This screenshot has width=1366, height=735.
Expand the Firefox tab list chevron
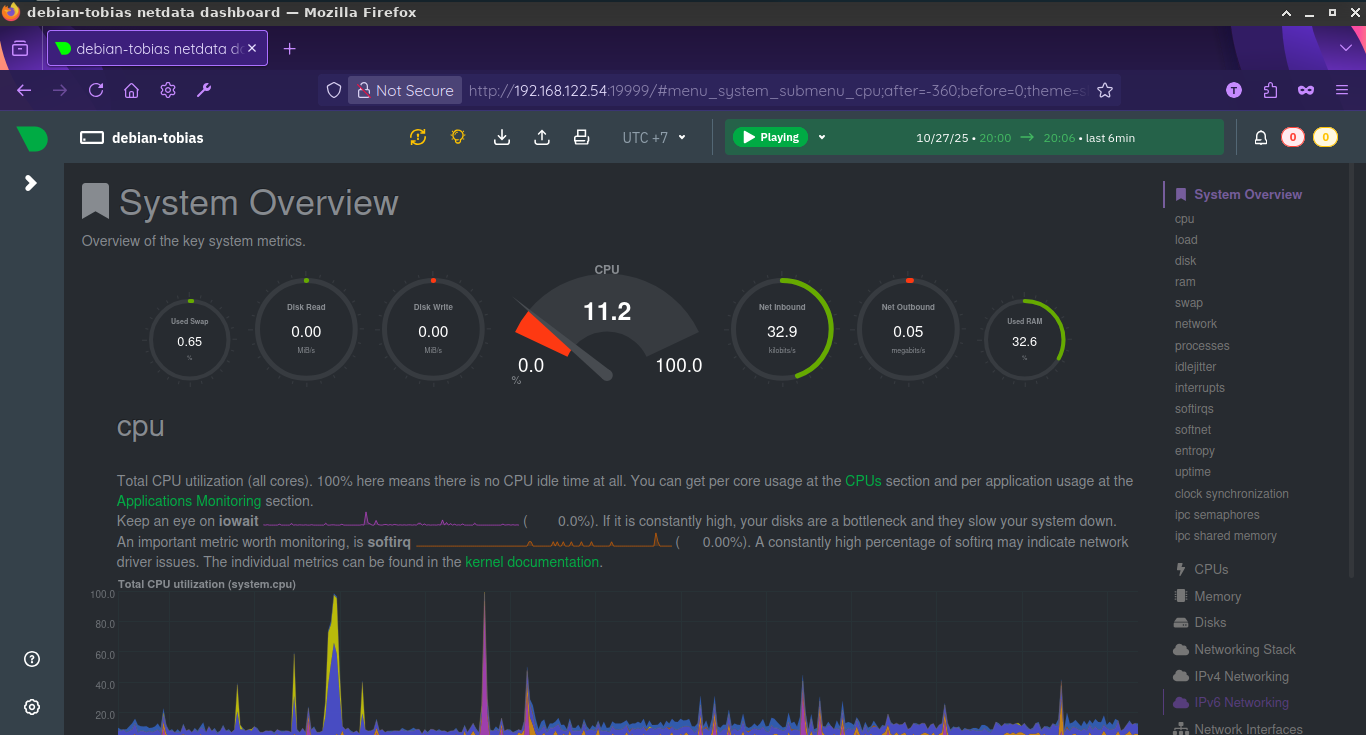(x=1346, y=48)
